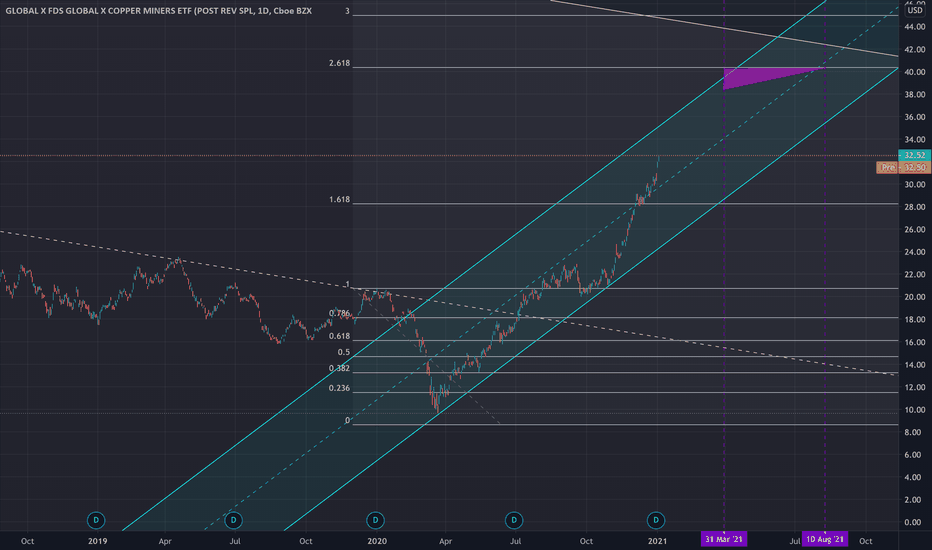This screenshot has width=932, height=550.
Task: Click the Fibonacci level label 1.618
Action: pyautogui.click(x=339, y=199)
